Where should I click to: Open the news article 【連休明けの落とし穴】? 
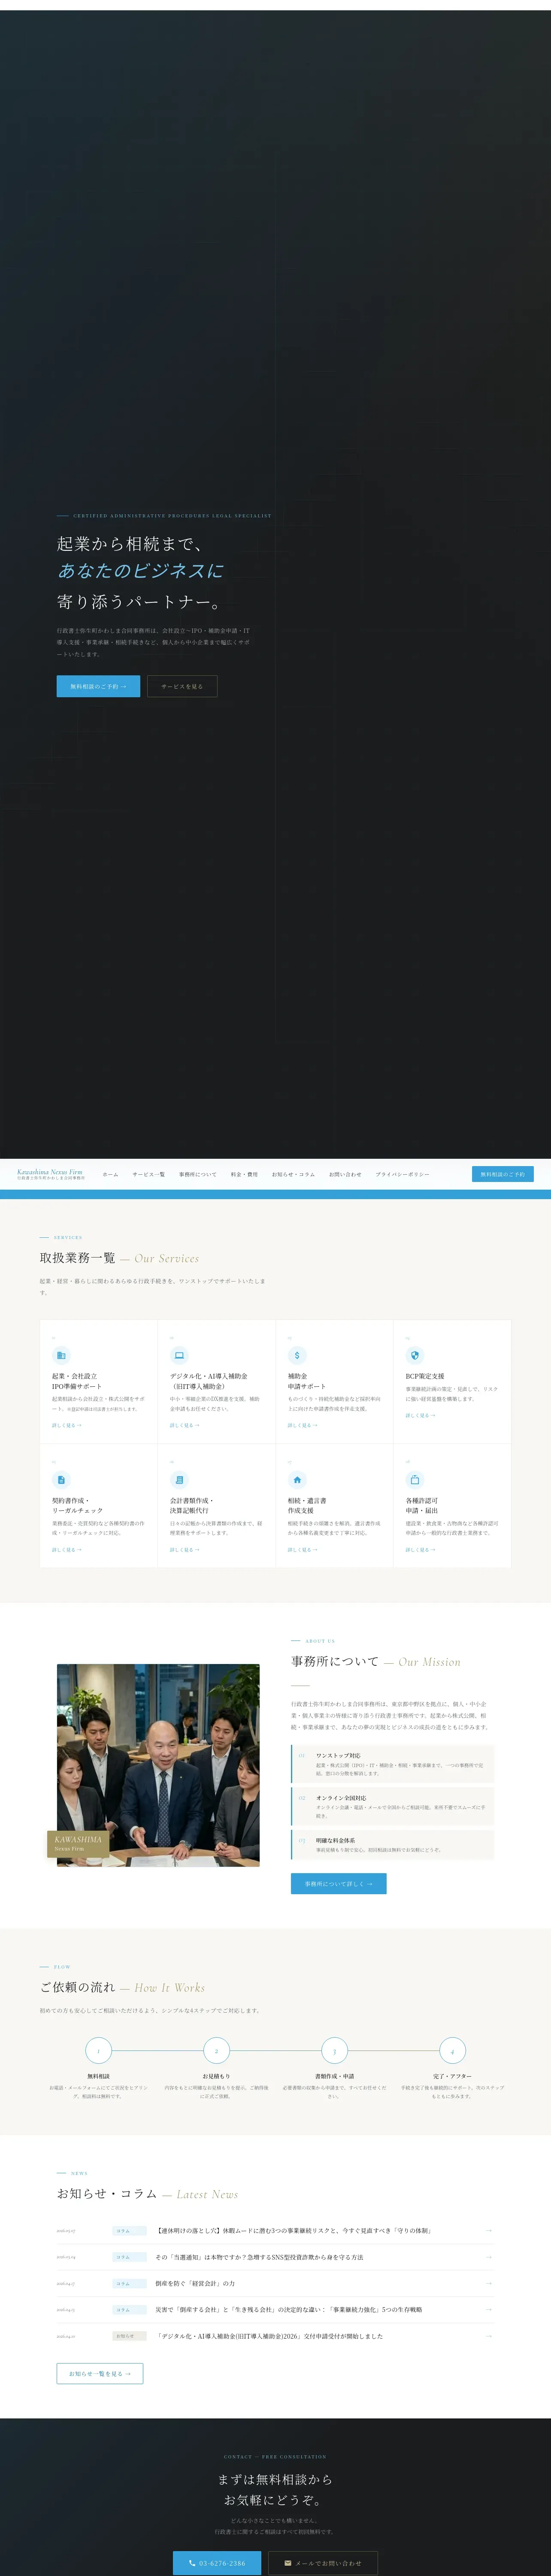point(293,2230)
